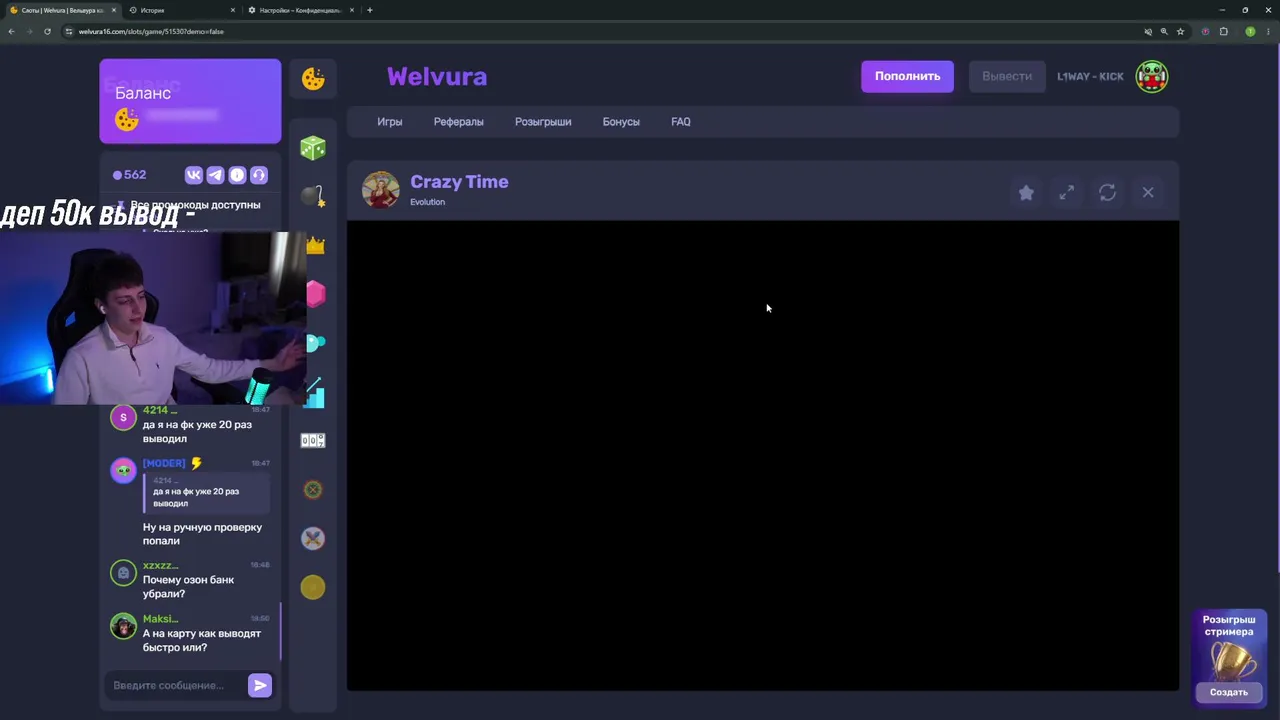The image size is (1280, 720).
Task: Add Crazy Time to favorites
Action: 1026,193
